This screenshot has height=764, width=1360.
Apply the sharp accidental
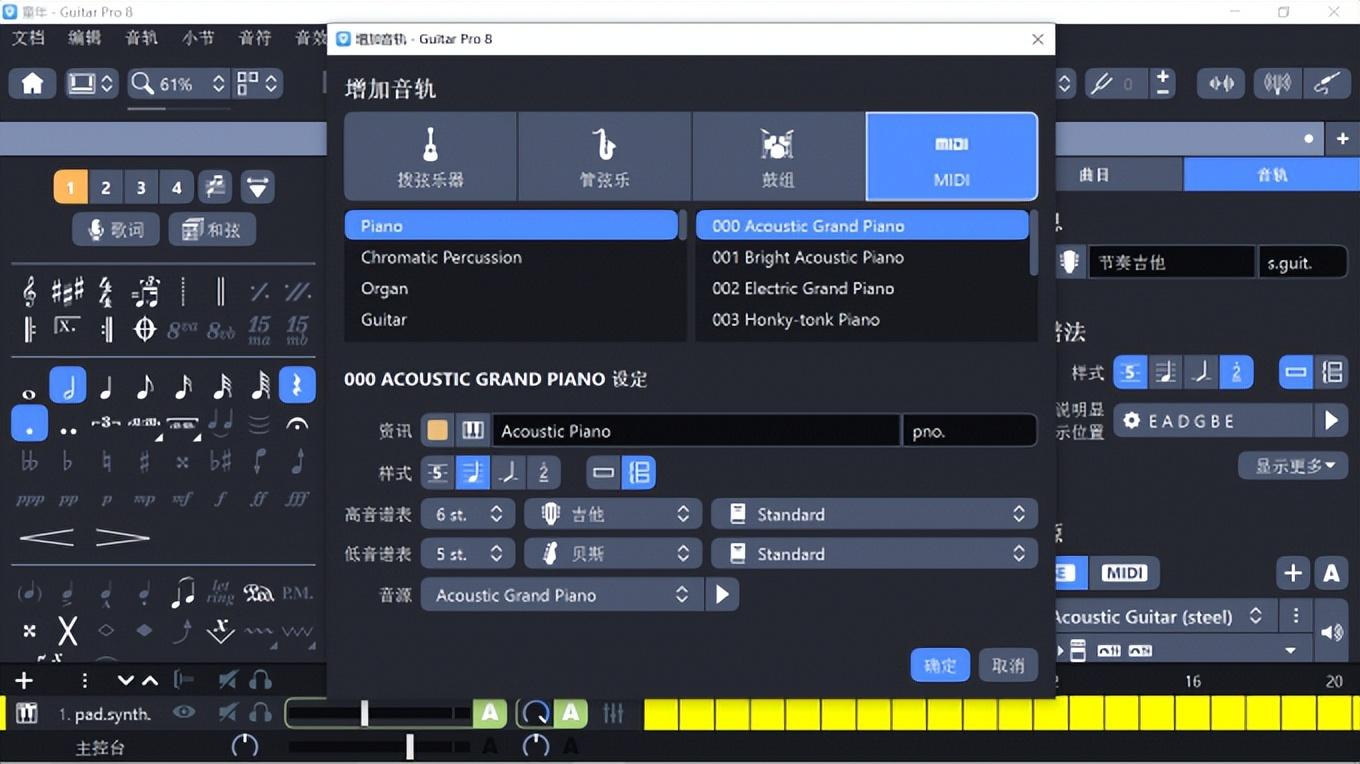145,462
